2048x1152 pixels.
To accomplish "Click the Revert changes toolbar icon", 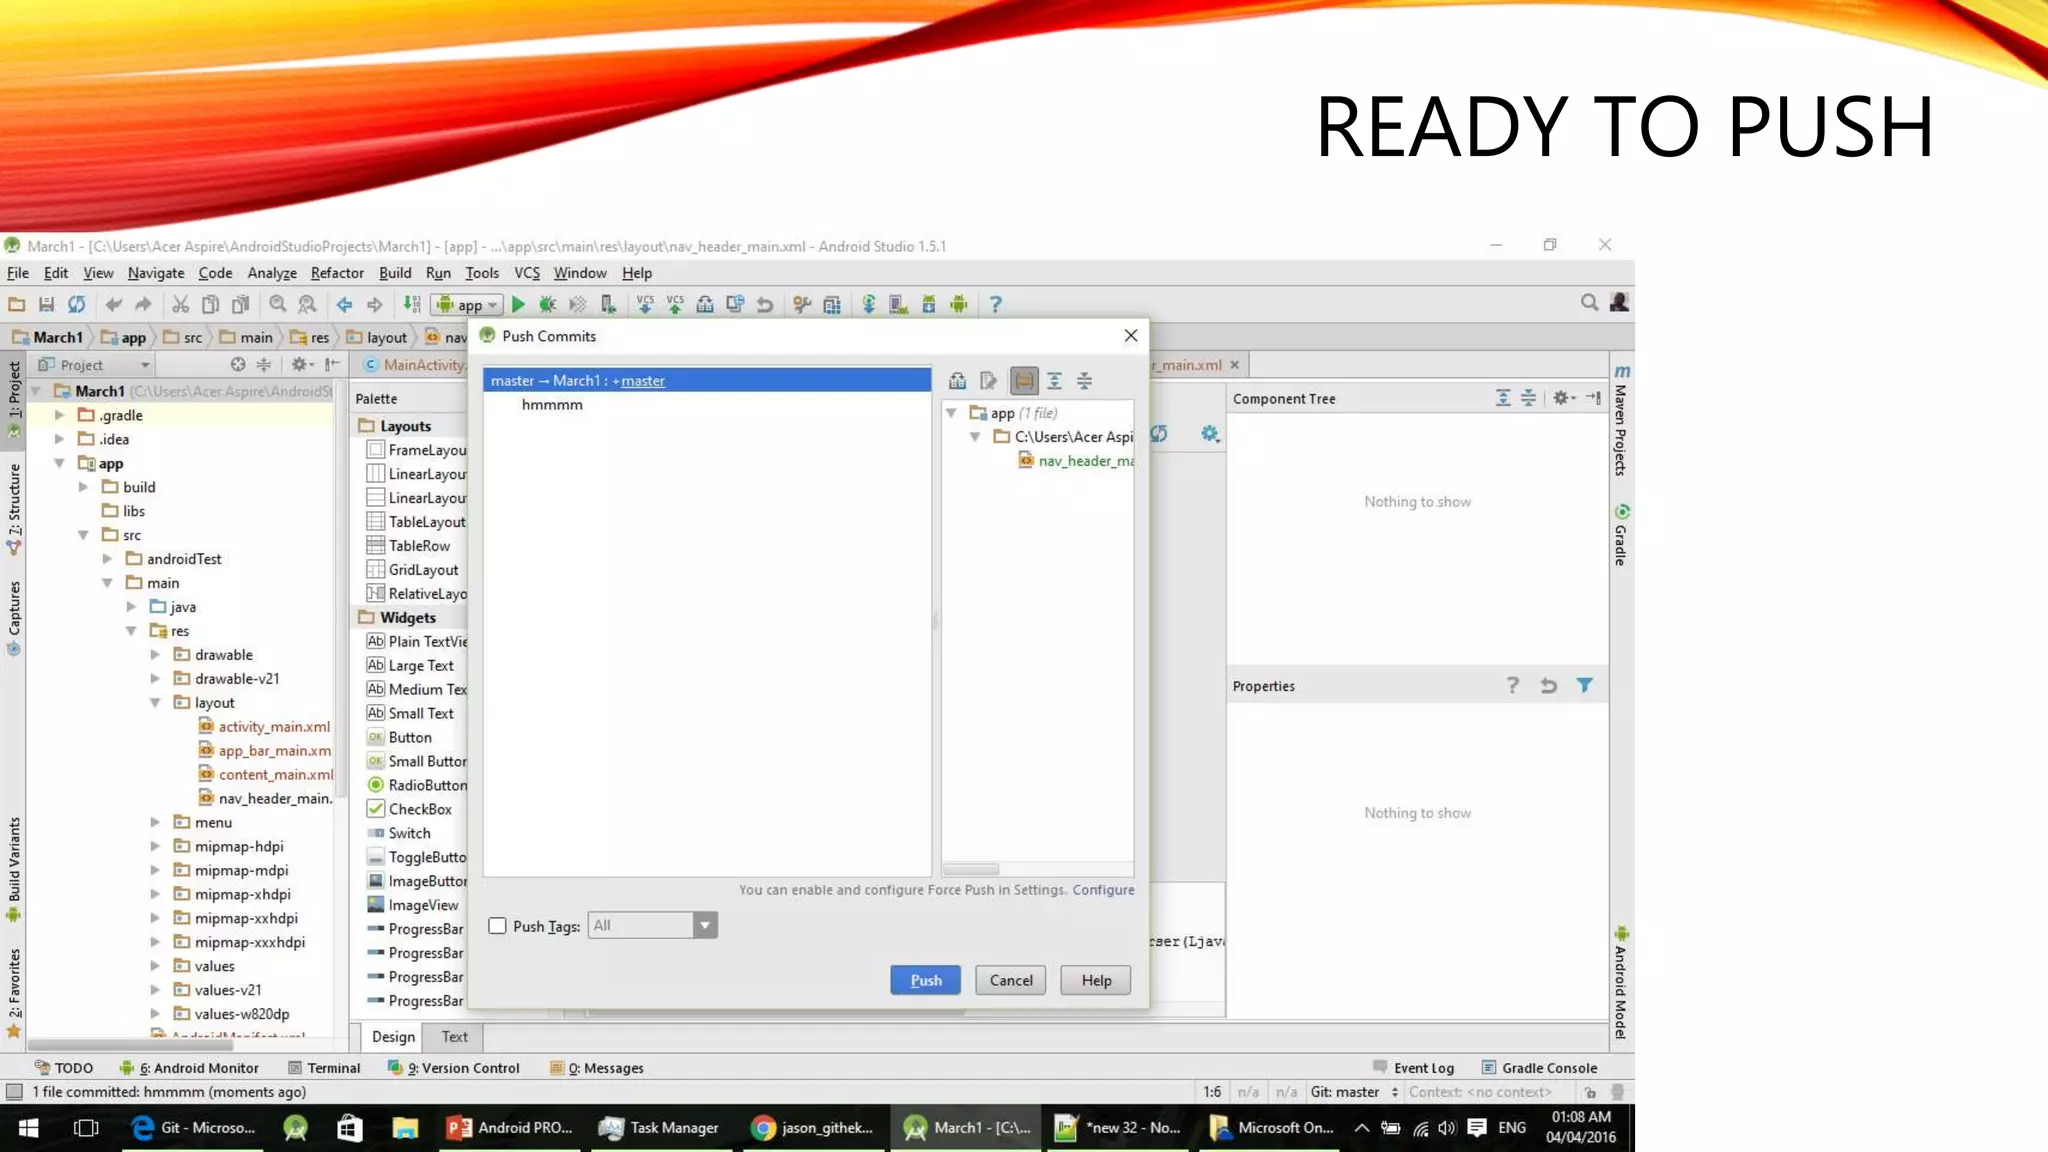I will click(x=765, y=305).
